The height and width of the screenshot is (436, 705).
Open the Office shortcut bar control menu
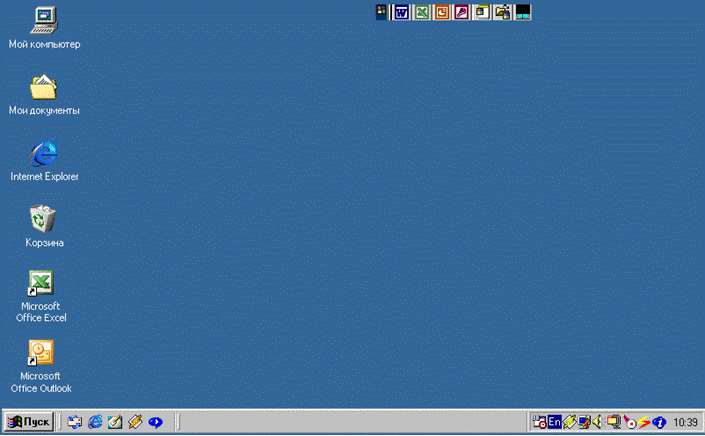pyautogui.click(x=381, y=12)
